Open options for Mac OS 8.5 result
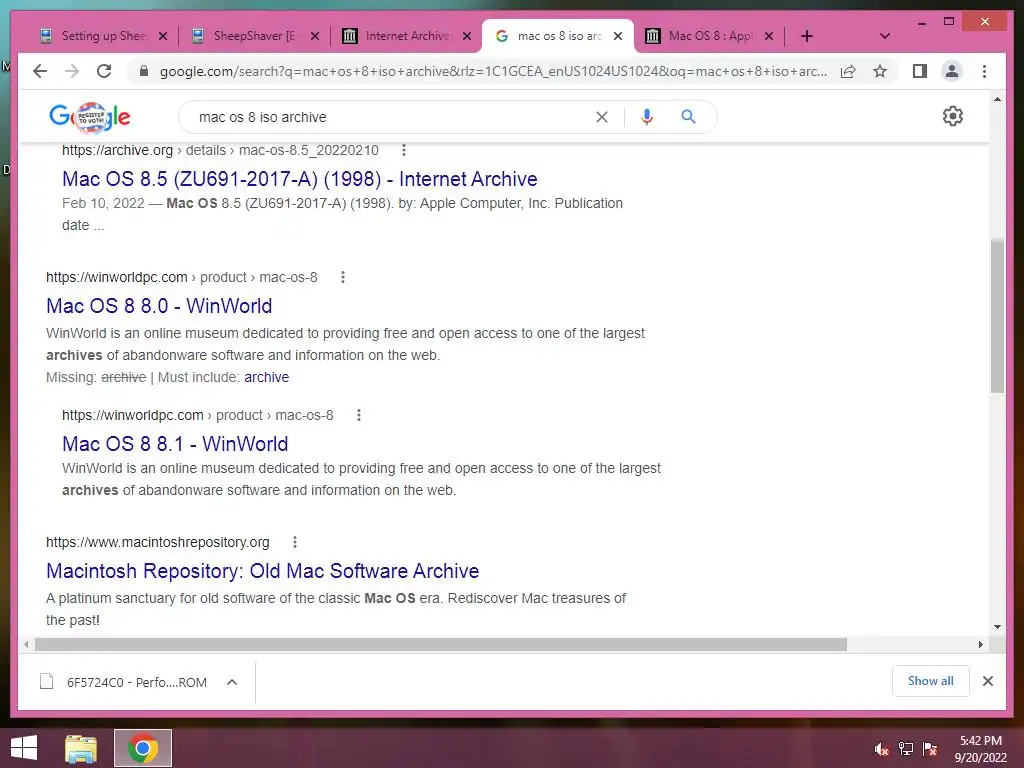The height and width of the screenshot is (768, 1024). (x=404, y=150)
